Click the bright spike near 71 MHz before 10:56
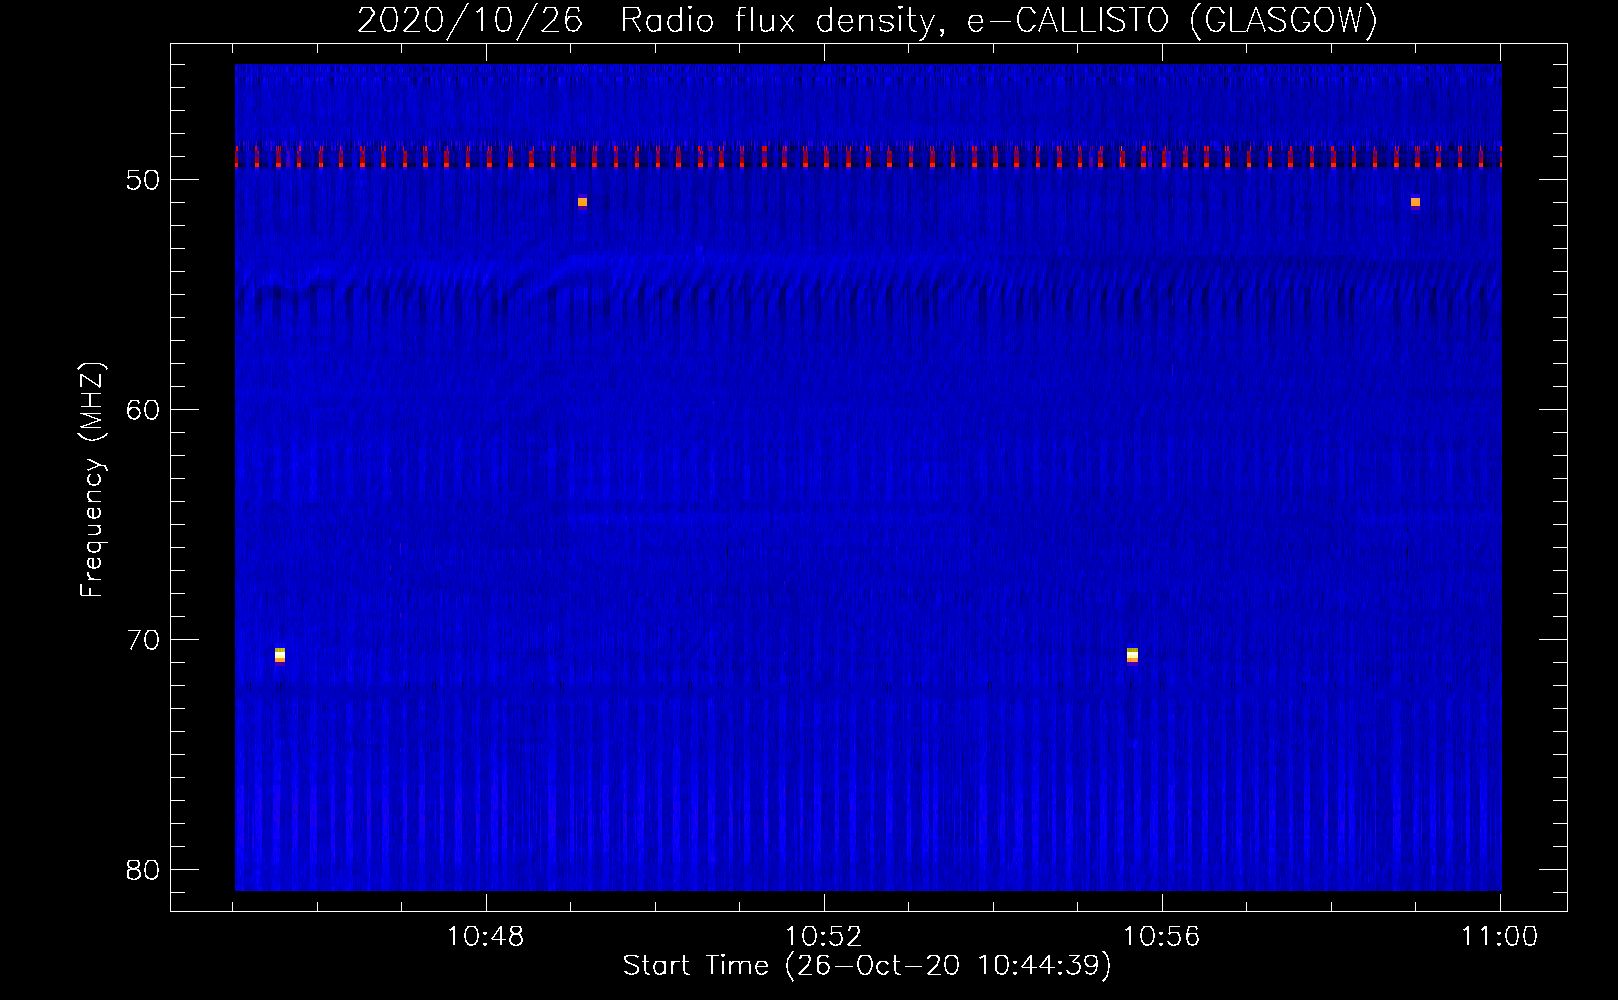This screenshot has width=1618, height=1000. coord(1132,655)
